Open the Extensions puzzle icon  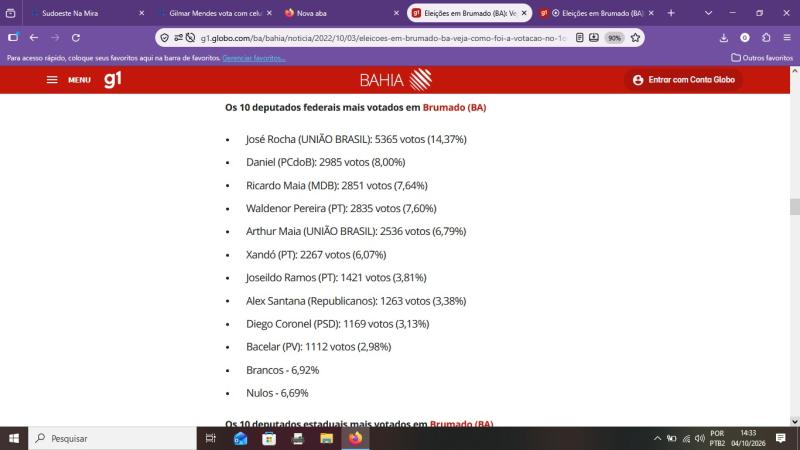click(766, 38)
